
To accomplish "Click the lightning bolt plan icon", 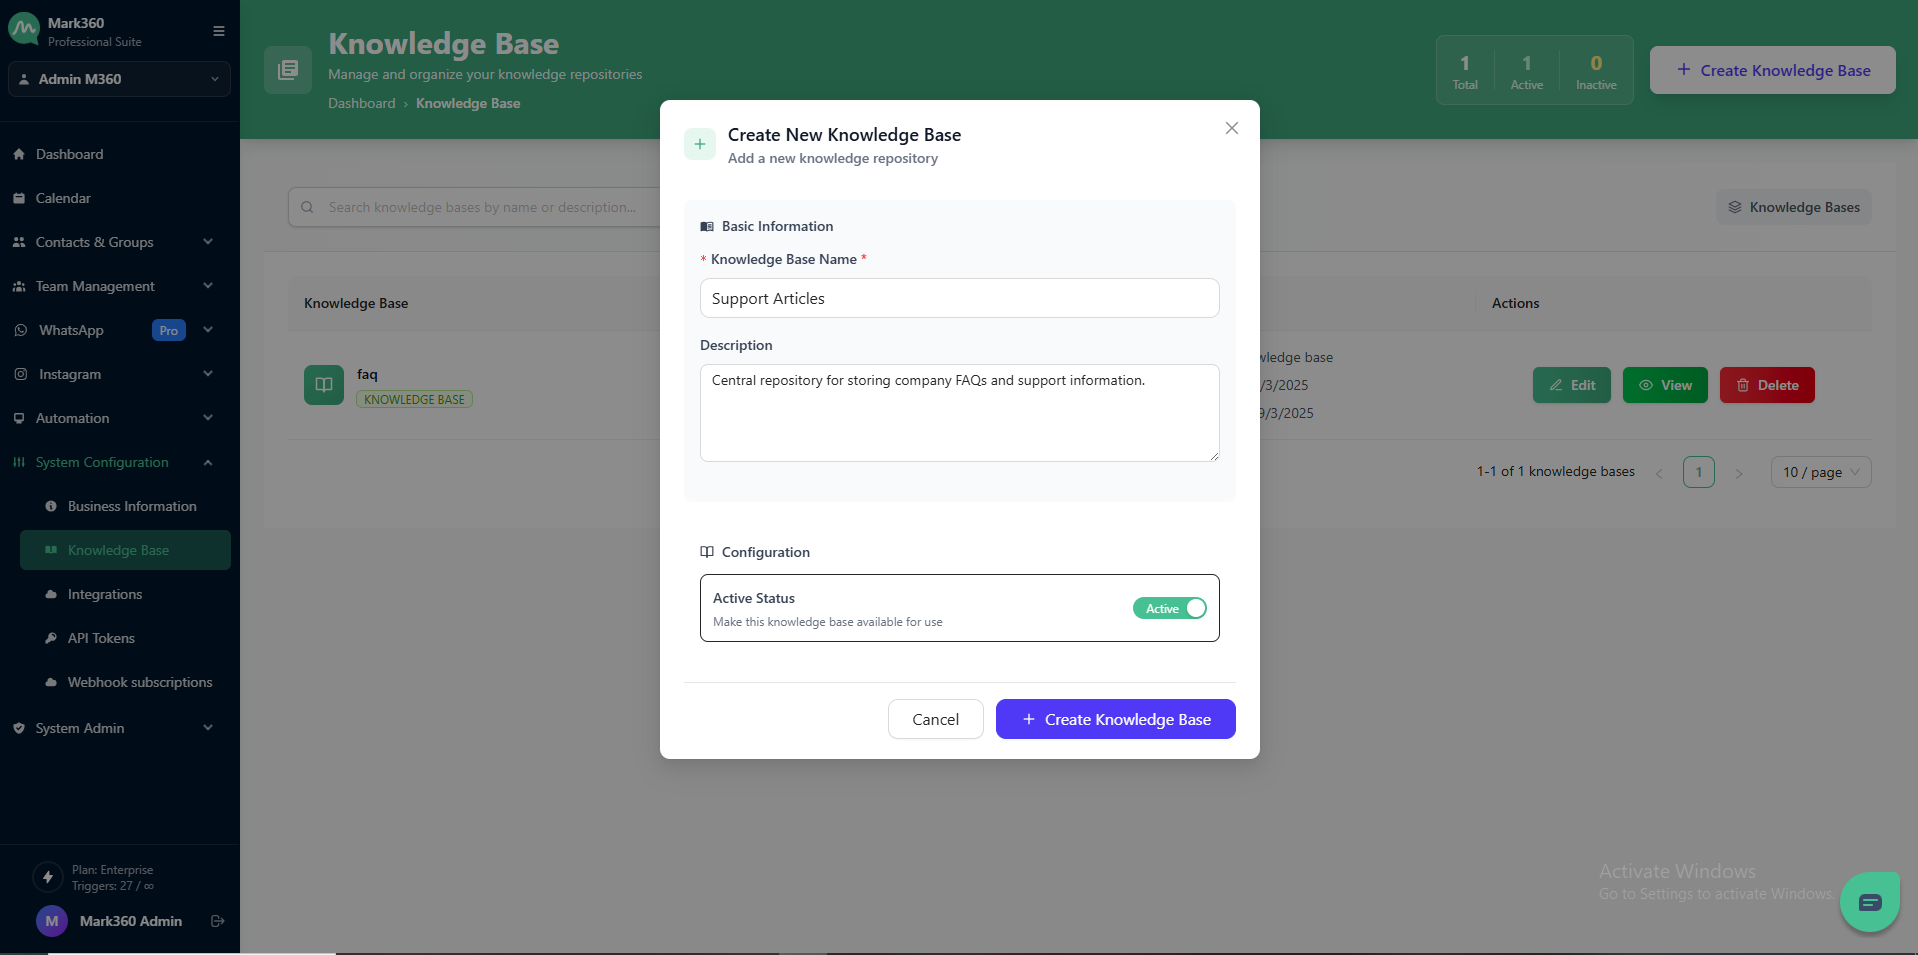I will 47,877.
